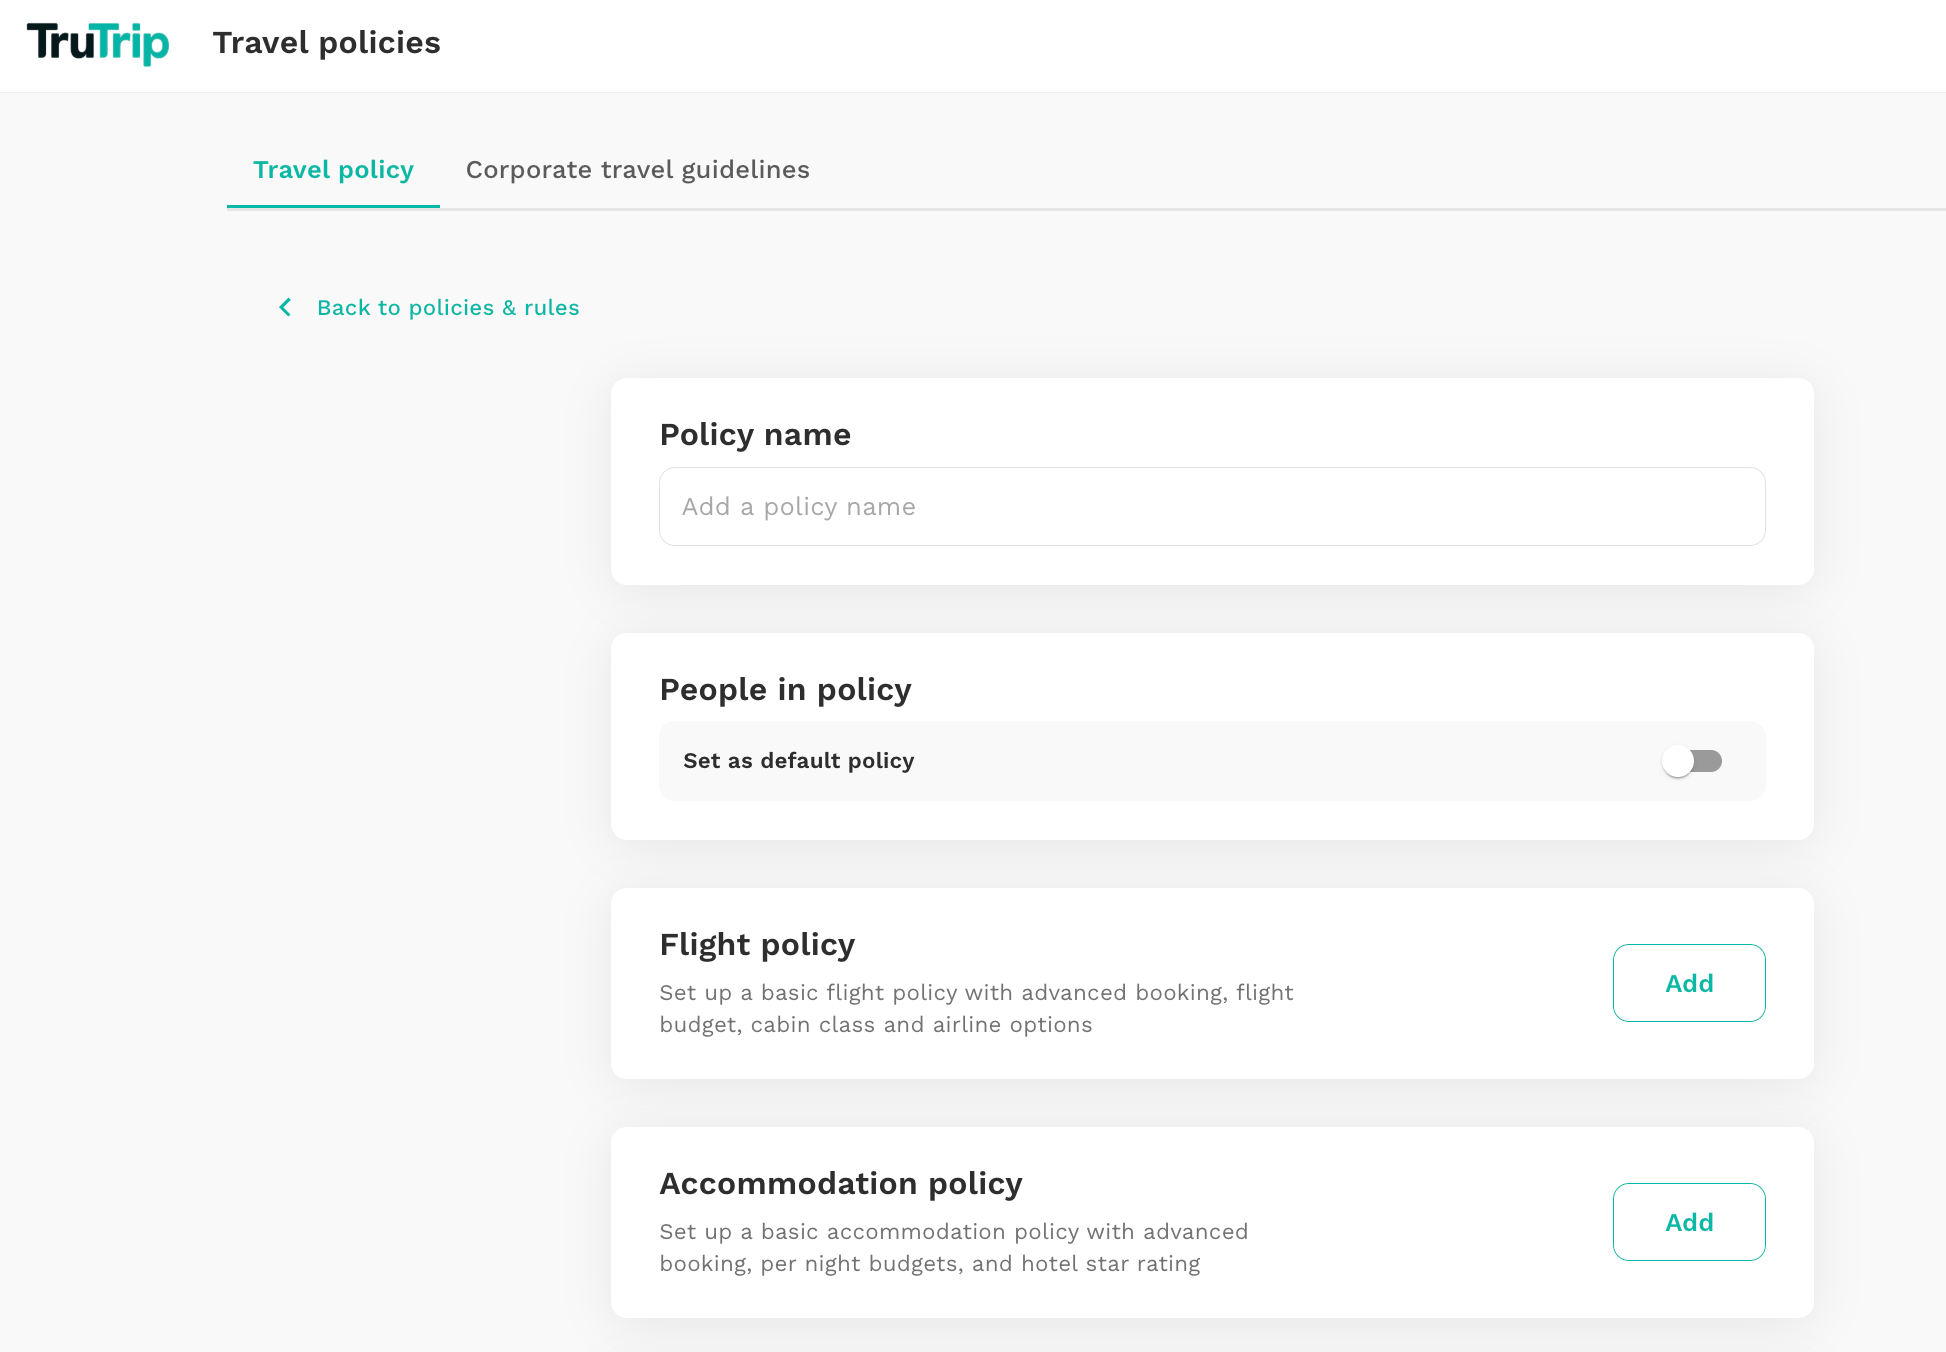Screen dimensions: 1946x1352
Task: Toggle the Set as default policy switch
Action: (x=1692, y=761)
